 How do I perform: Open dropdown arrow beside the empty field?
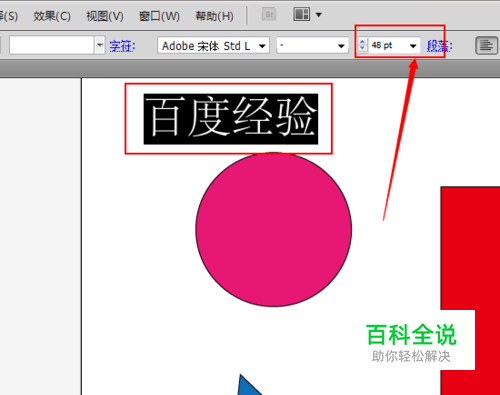(100, 45)
